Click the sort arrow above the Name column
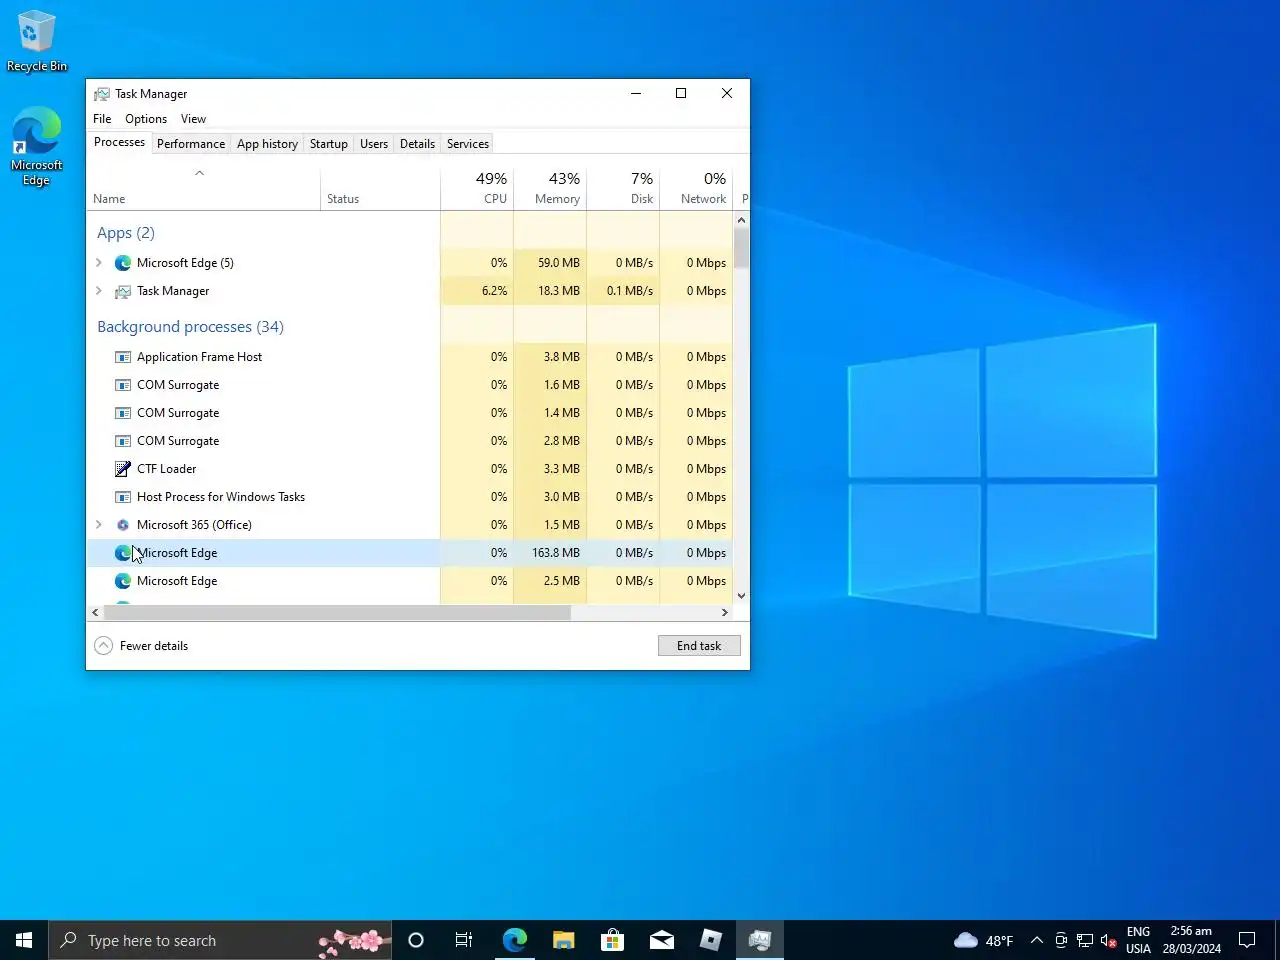The image size is (1280, 960). 199,173
